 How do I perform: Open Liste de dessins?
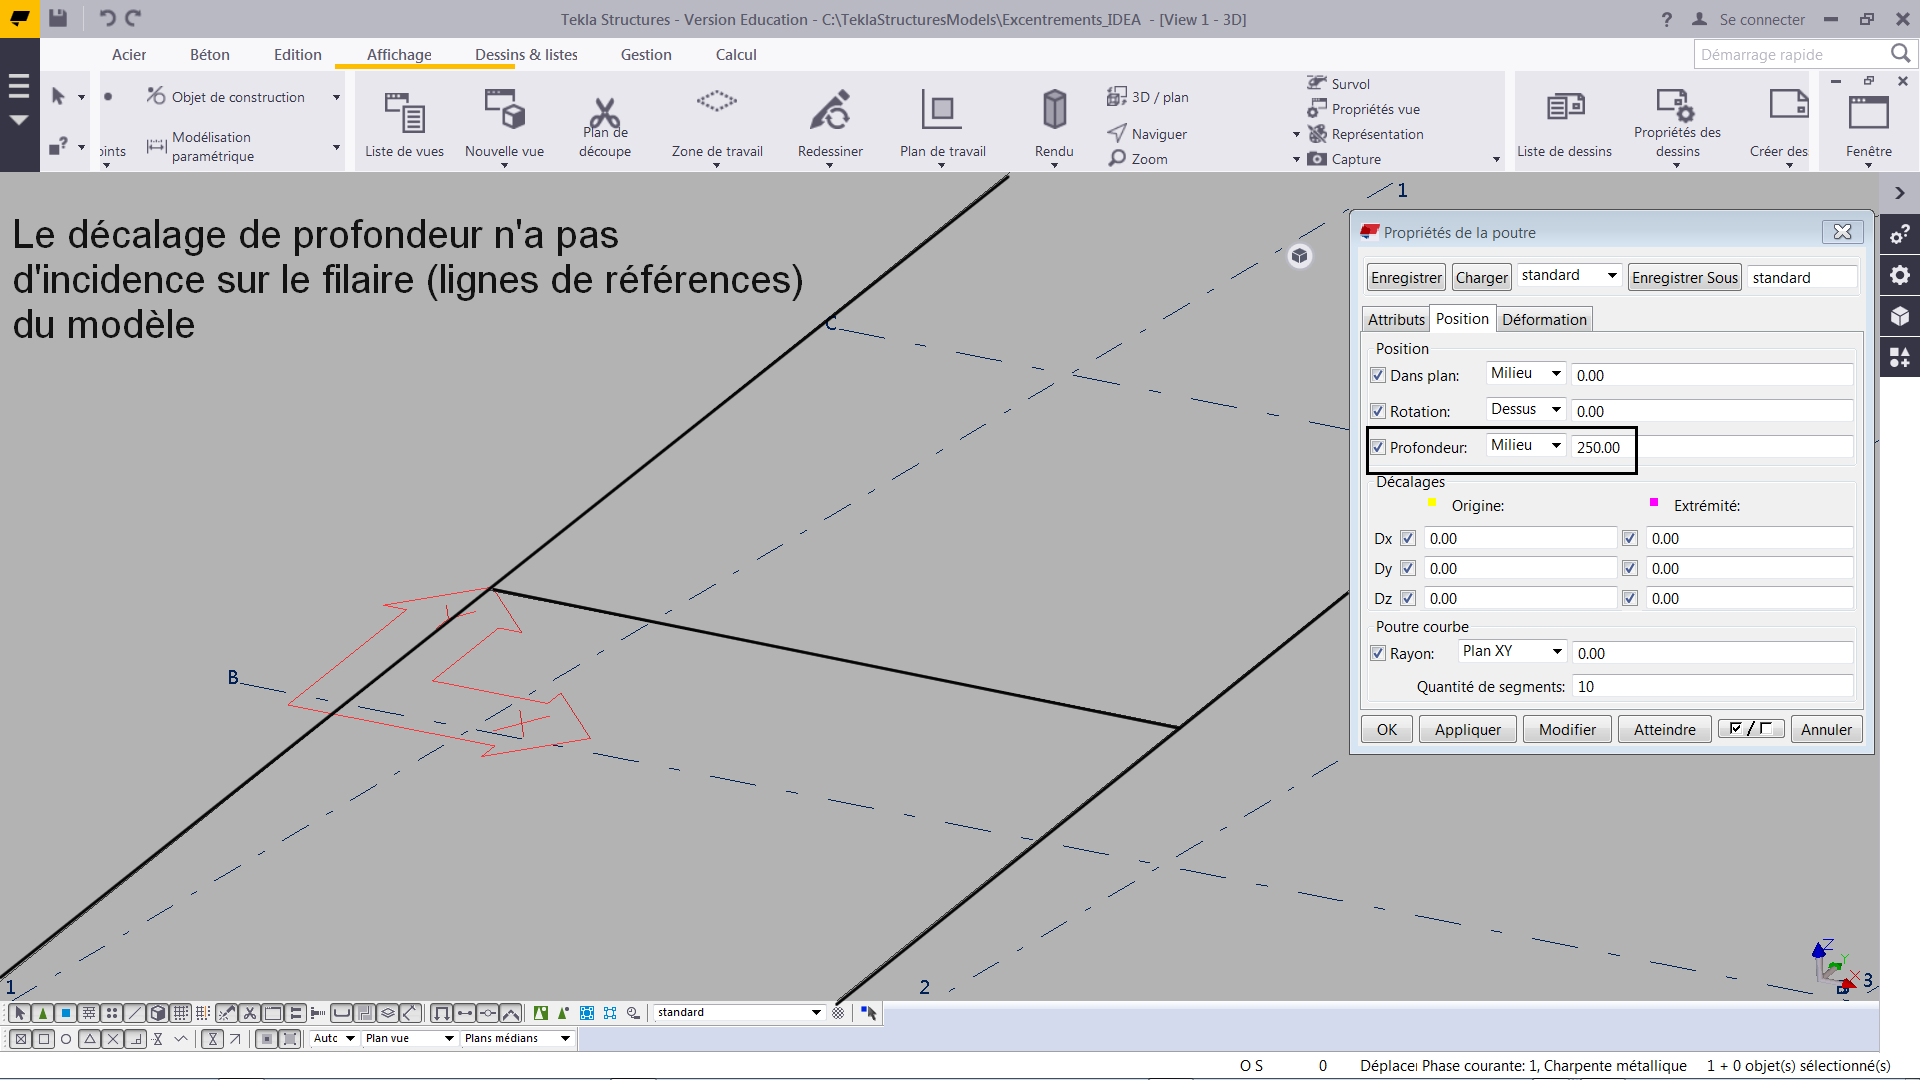click(1564, 124)
